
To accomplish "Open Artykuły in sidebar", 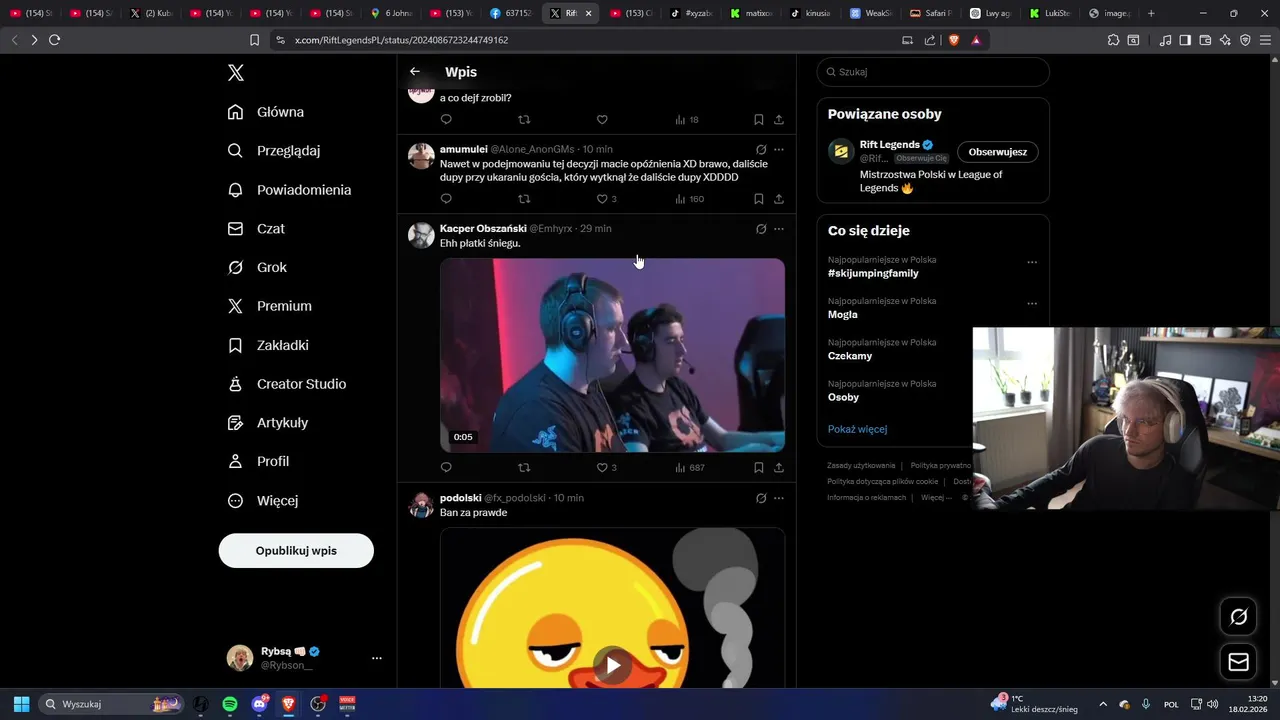I will [x=267, y=423].
